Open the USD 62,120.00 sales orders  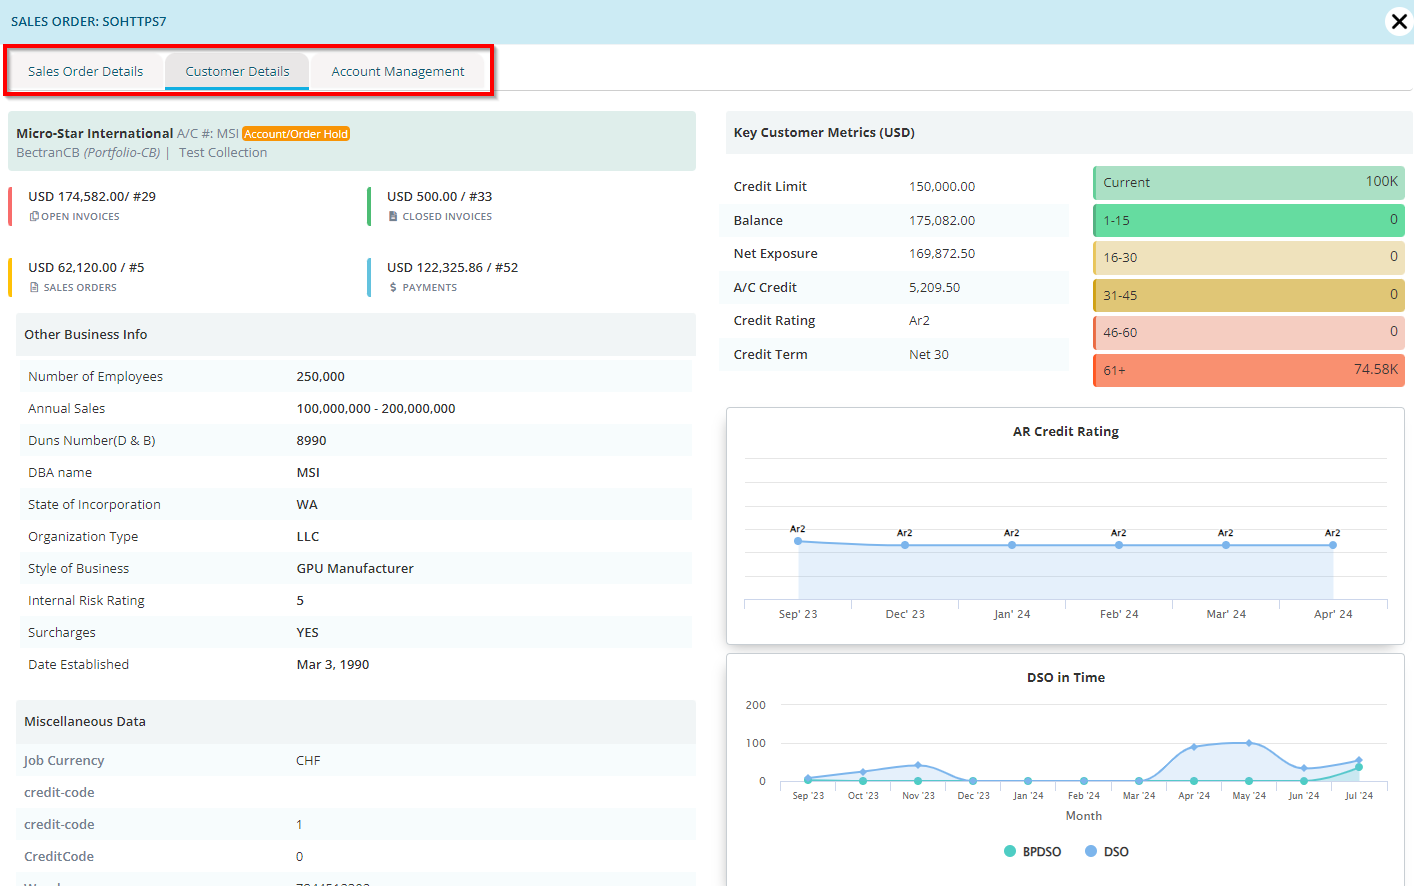86,267
